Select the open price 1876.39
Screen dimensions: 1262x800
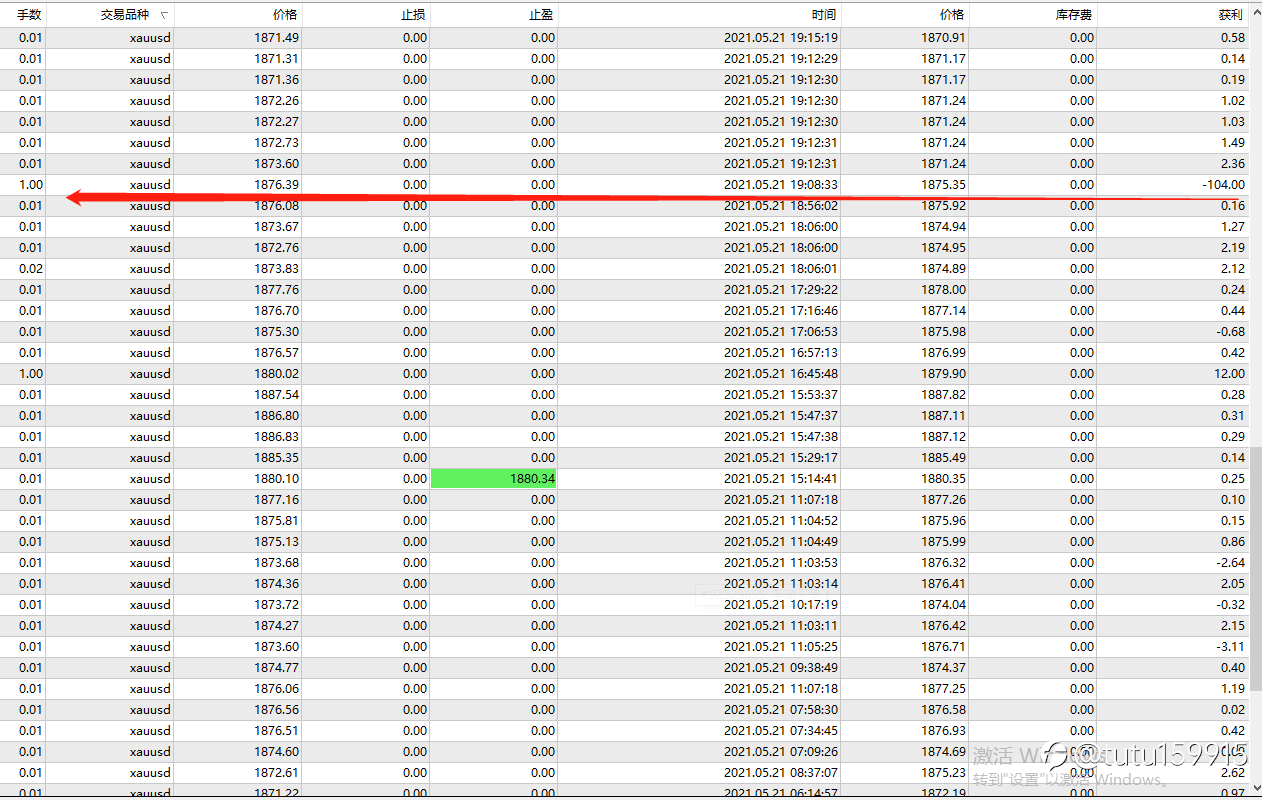277,185
